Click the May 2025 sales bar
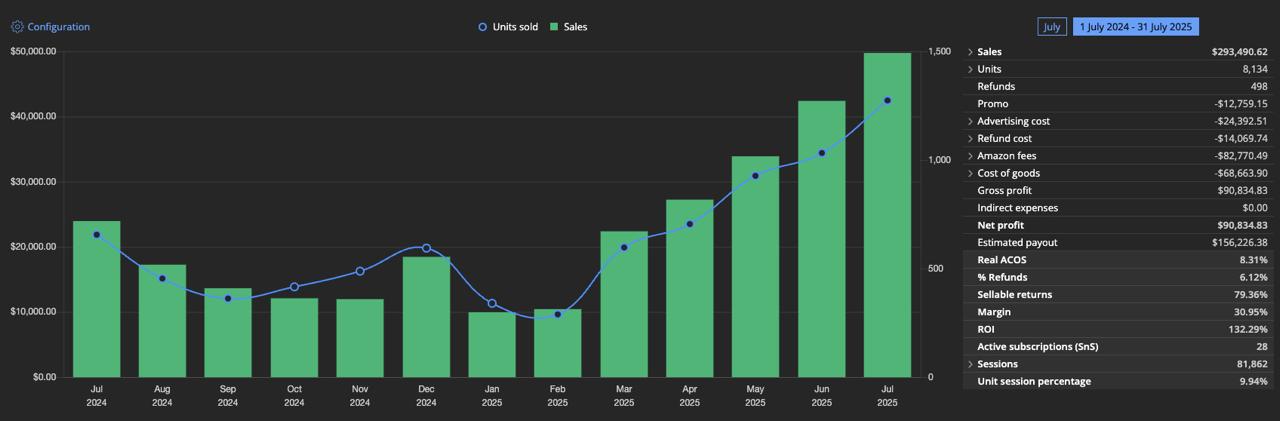Viewport: 1280px width, 421px height. point(755,267)
